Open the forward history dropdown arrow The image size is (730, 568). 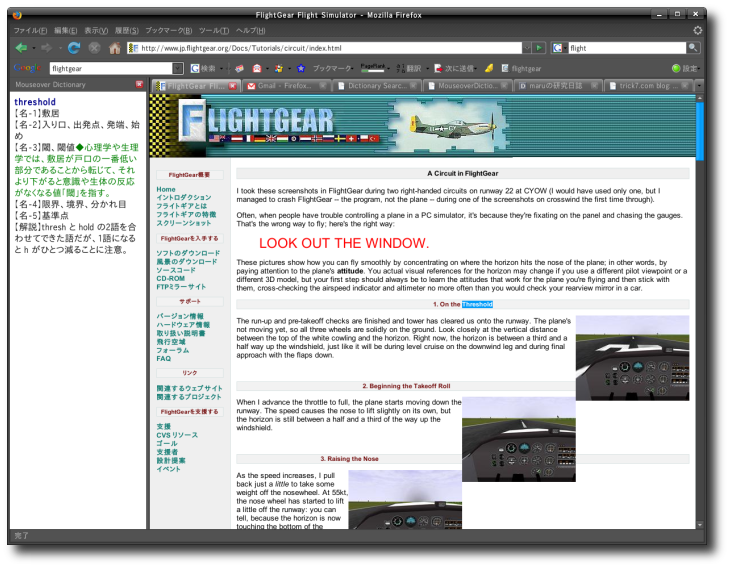pos(60,48)
